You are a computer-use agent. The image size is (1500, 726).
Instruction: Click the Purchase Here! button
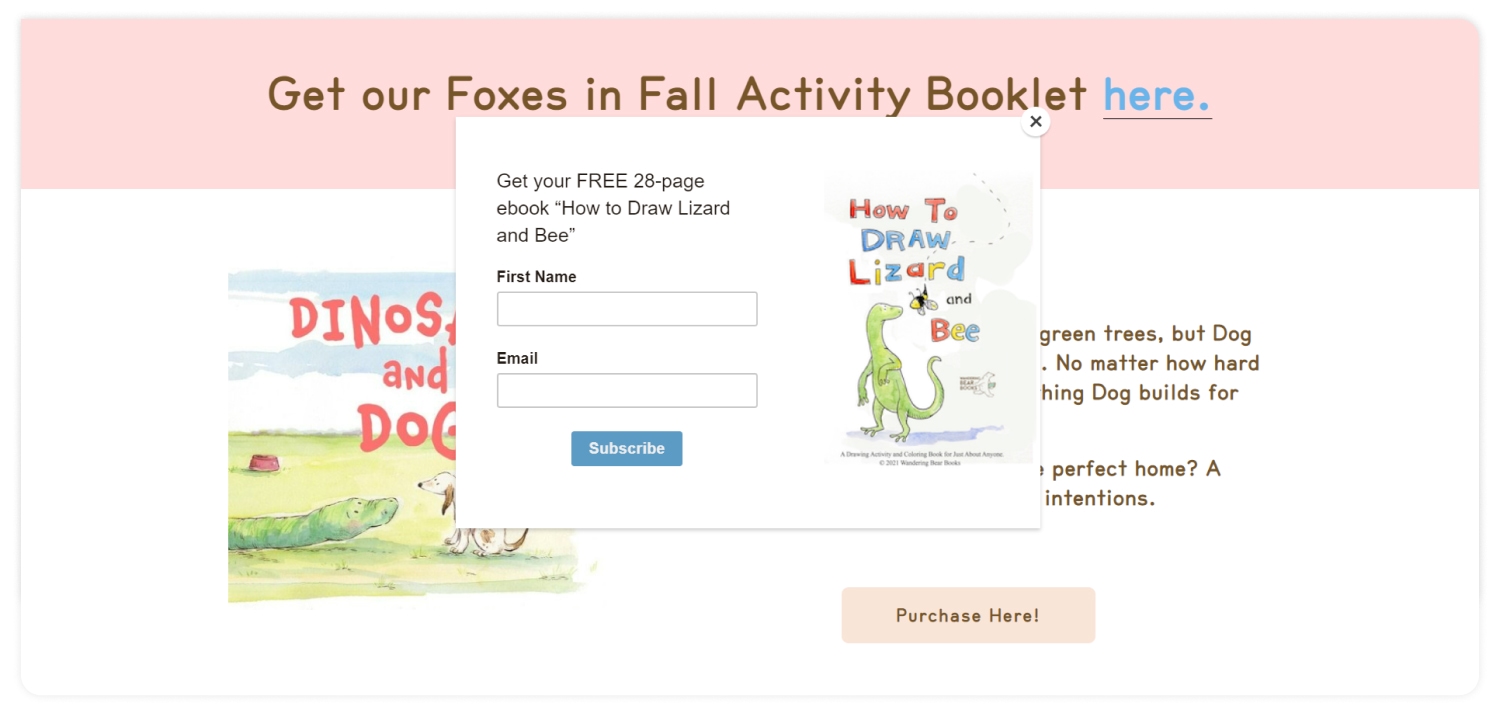click(x=968, y=615)
